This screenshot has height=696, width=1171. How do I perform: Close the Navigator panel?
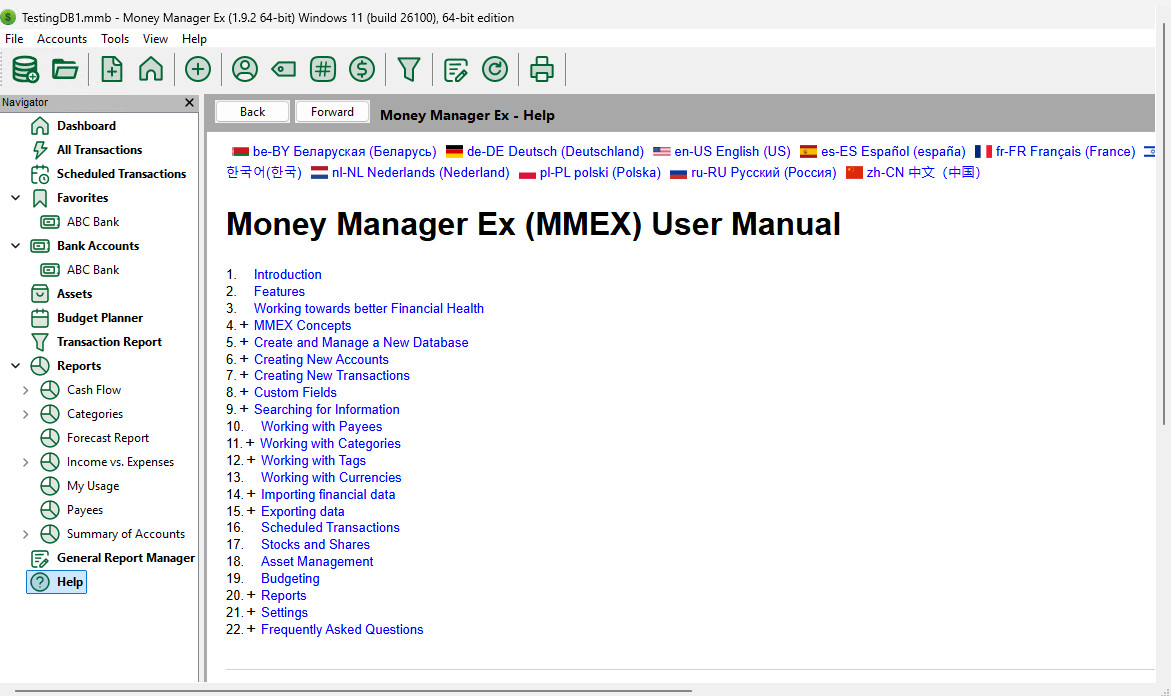coord(189,102)
